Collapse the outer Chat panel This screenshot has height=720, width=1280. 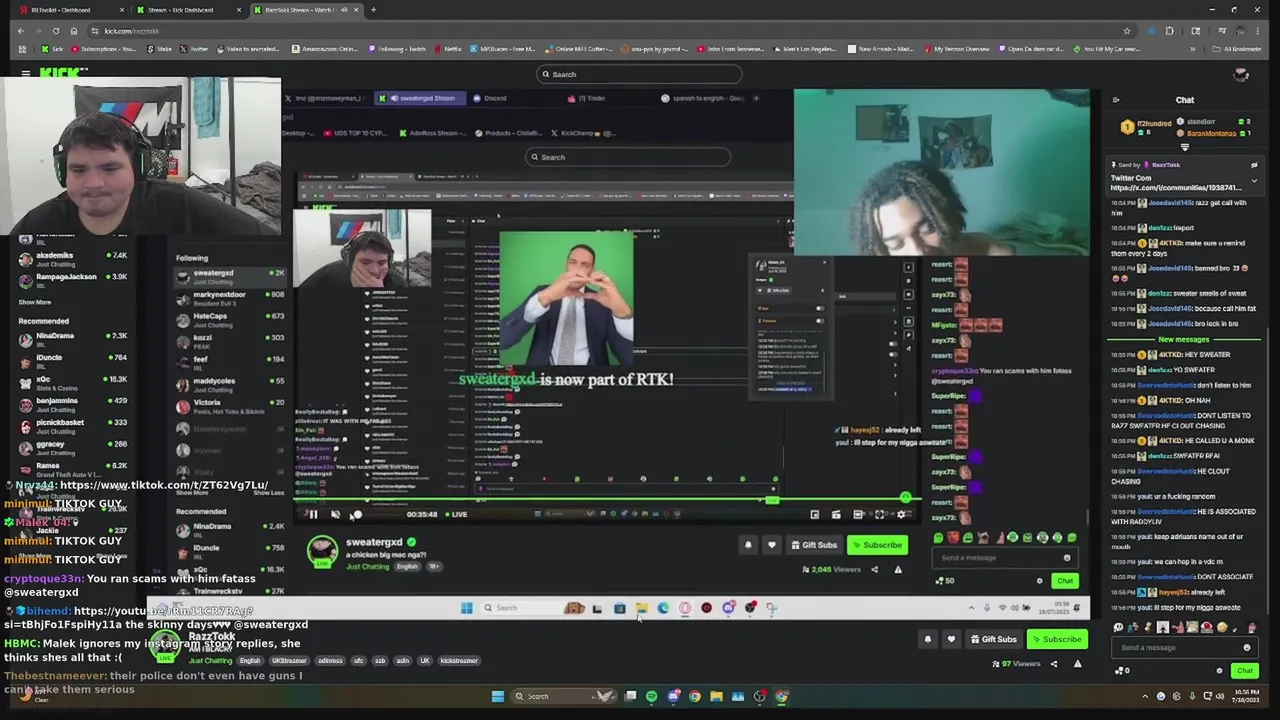click(x=1116, y=100)
